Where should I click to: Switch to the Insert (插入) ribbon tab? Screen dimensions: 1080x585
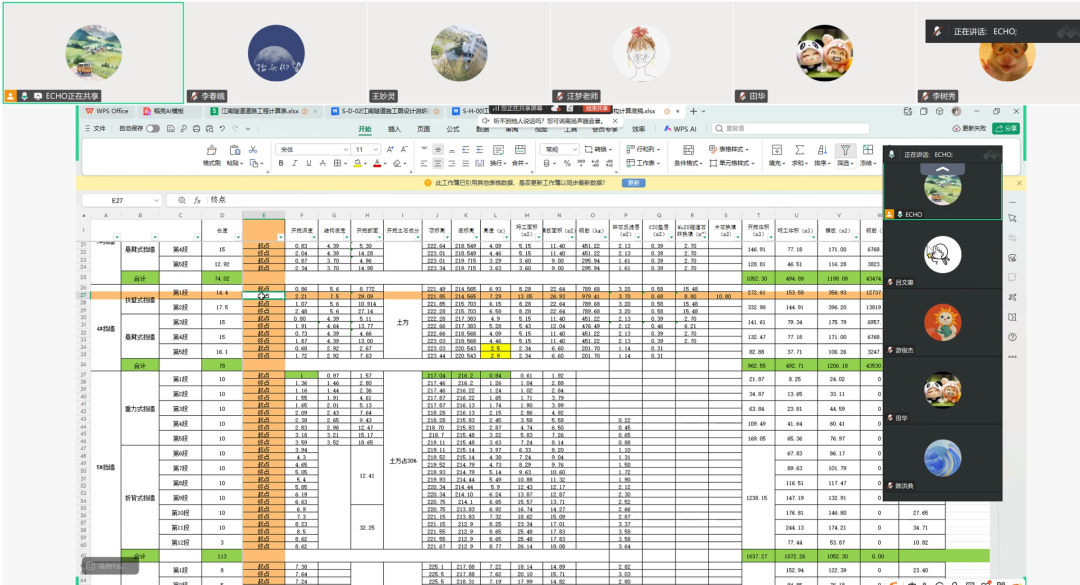pyautogui.click(x=394, y=128)
